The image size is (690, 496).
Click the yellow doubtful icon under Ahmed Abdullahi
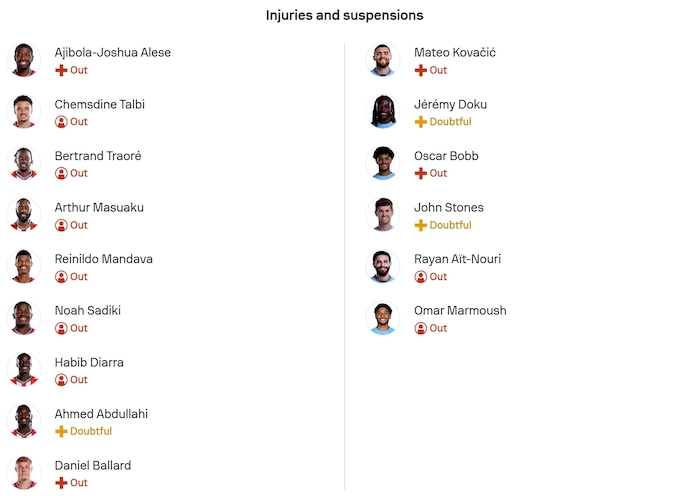(61, 431)
